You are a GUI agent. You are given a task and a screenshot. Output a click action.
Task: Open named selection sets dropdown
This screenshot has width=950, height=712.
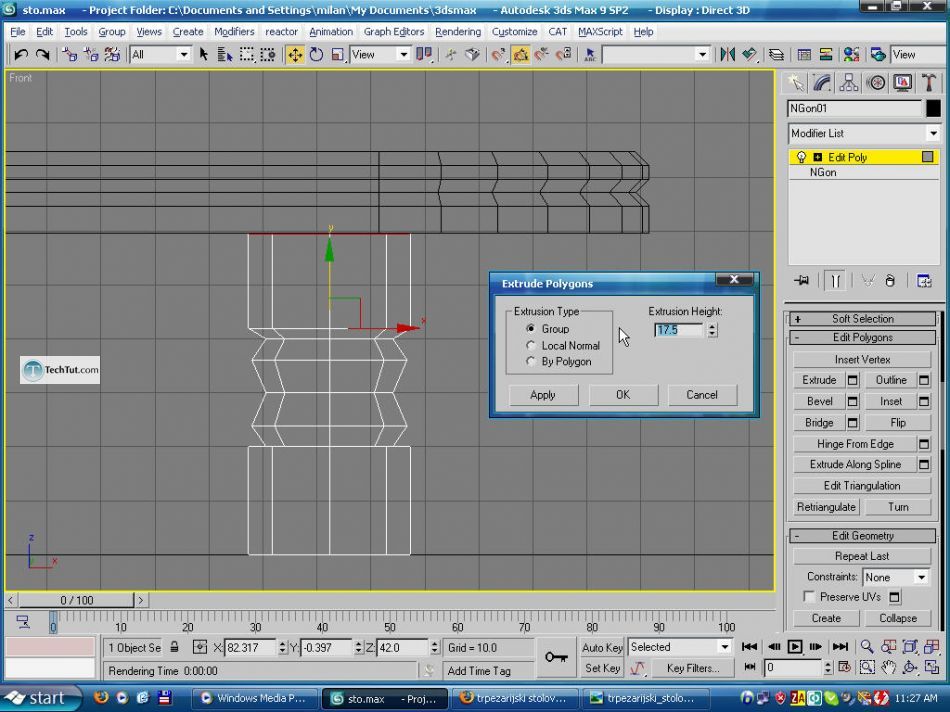(x=702, y=55)
